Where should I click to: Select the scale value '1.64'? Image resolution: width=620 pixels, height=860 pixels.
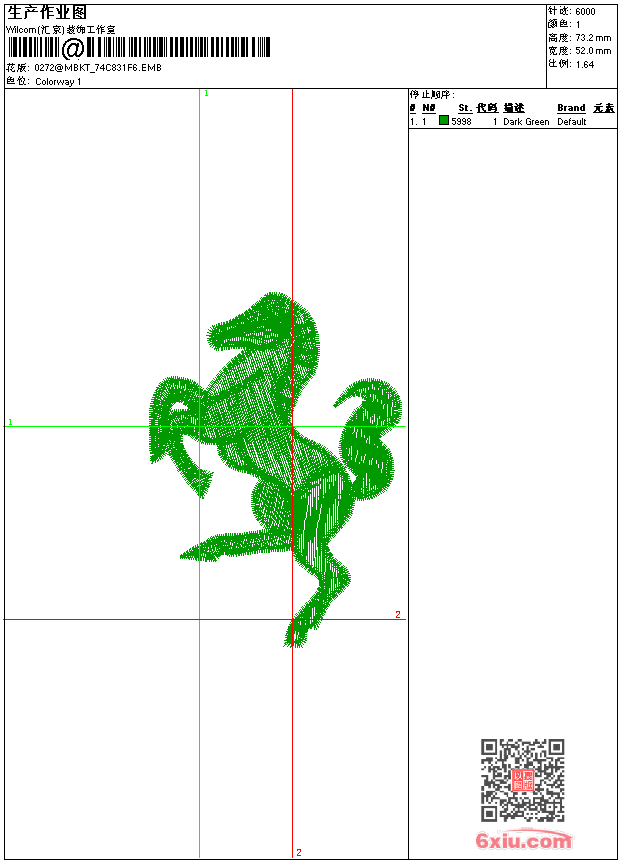[x=585, y=64]
